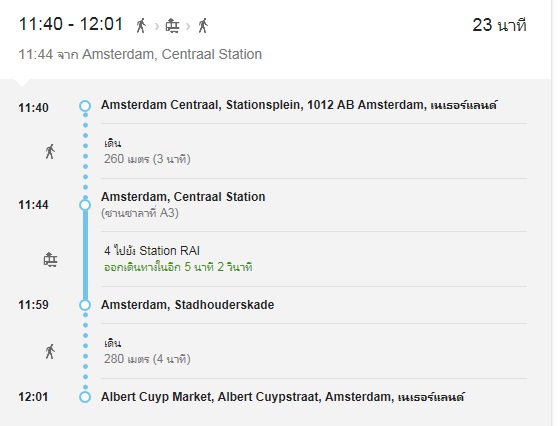
Task: Collapse the 11:40 - 12:01 route summary header
Action: tap(275, 39)
